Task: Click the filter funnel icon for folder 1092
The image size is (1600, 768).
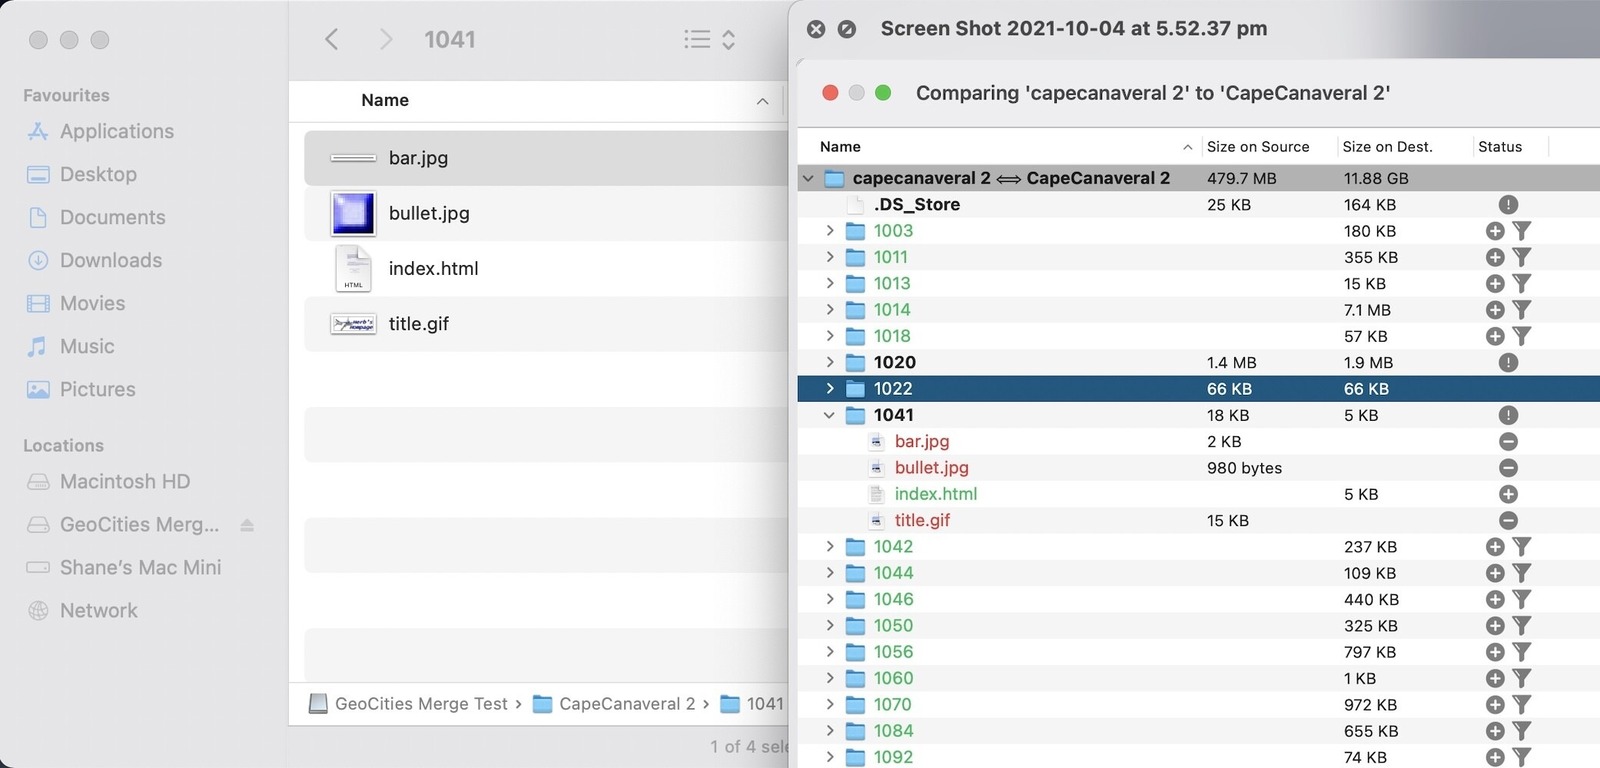Action: [1521, 757]
